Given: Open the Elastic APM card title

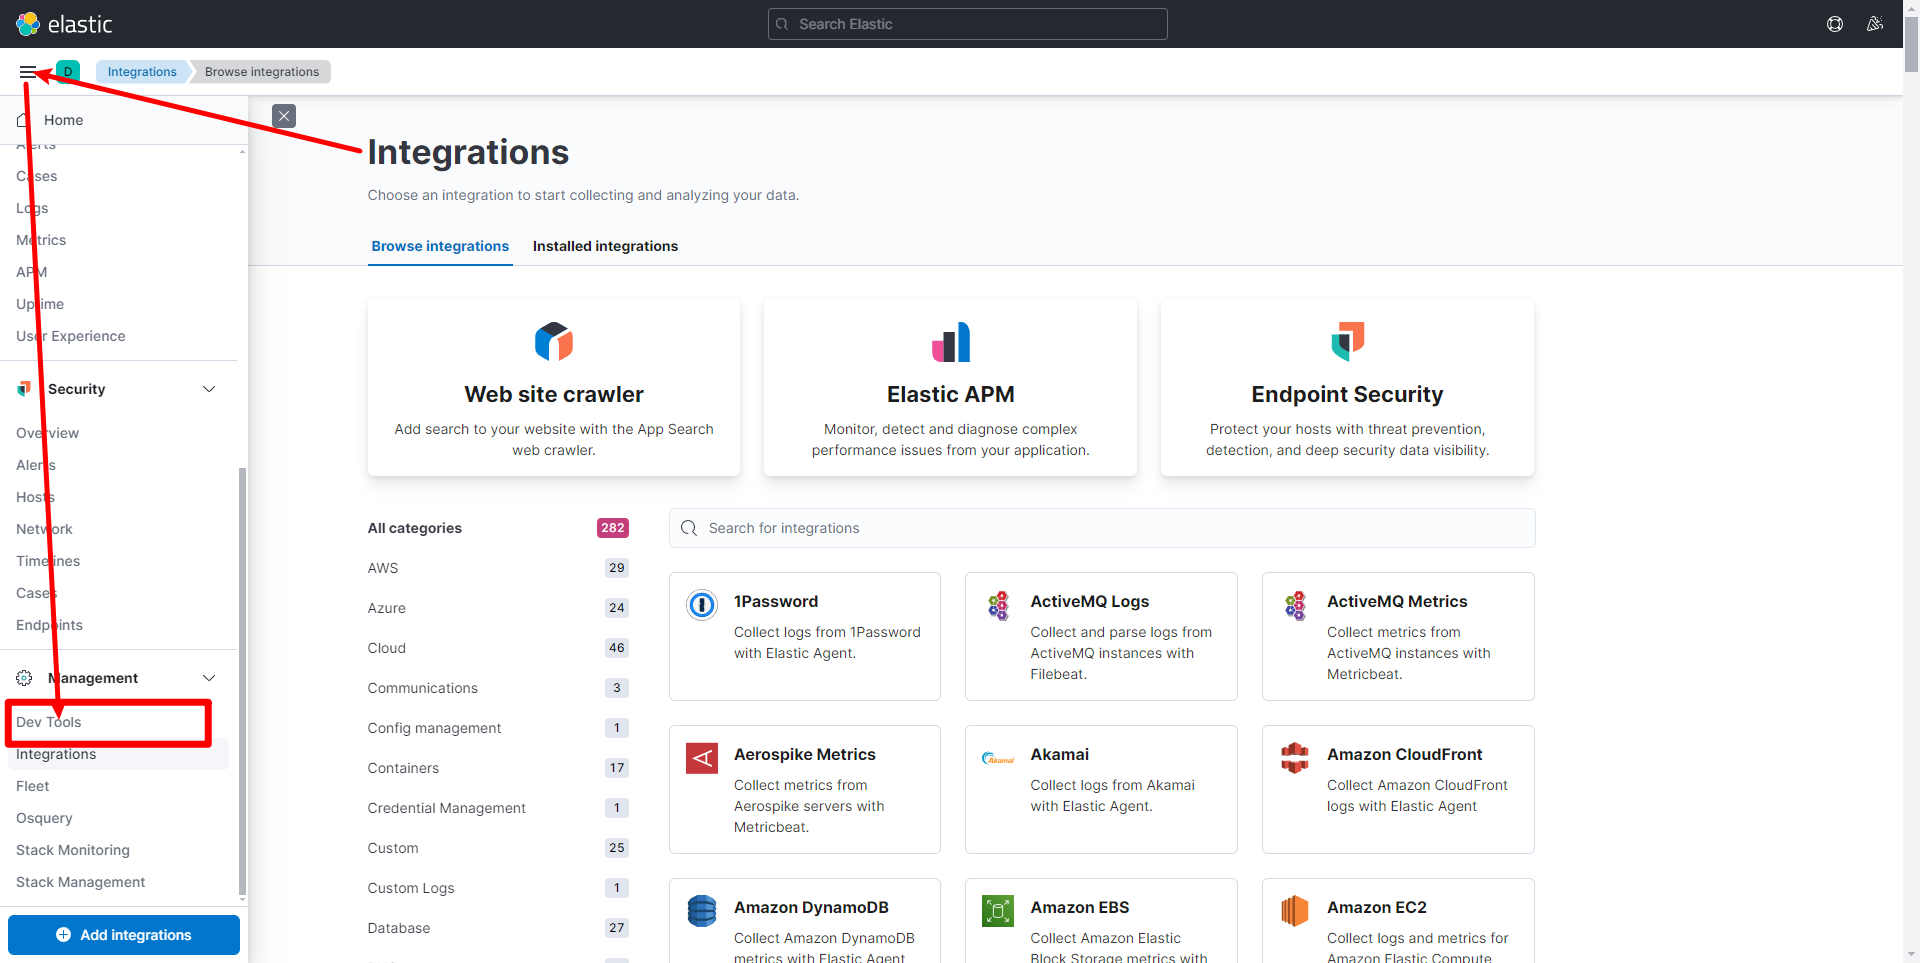Looking at the screenshot, I should (x=951, y=394).
